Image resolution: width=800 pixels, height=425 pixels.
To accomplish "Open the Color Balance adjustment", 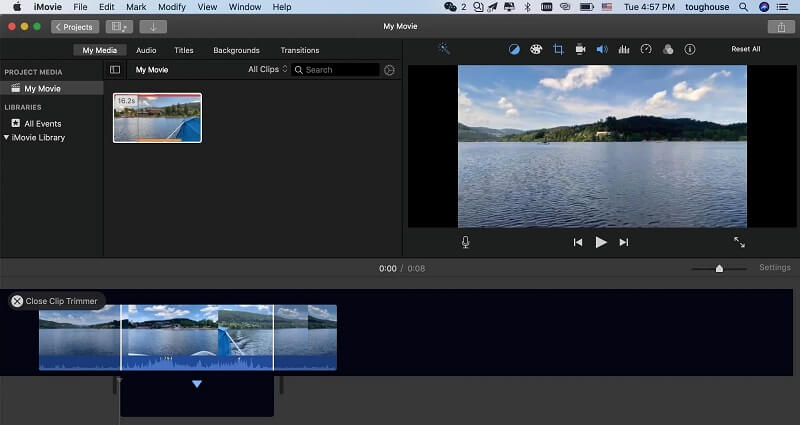I will (x=514, y=49).
